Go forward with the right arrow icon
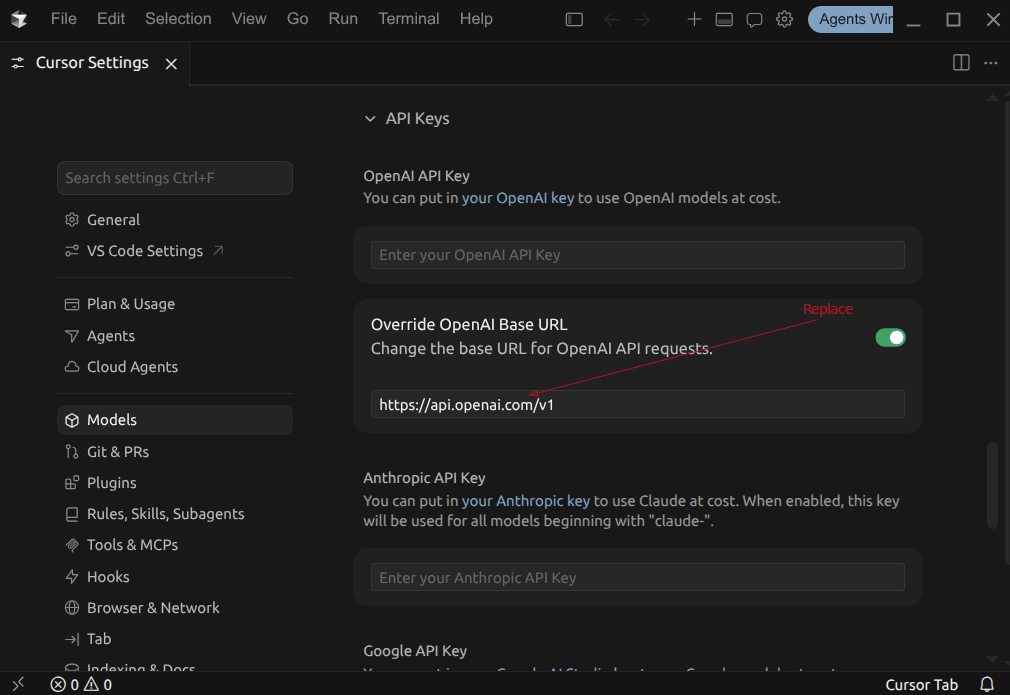 pos(642,20)
